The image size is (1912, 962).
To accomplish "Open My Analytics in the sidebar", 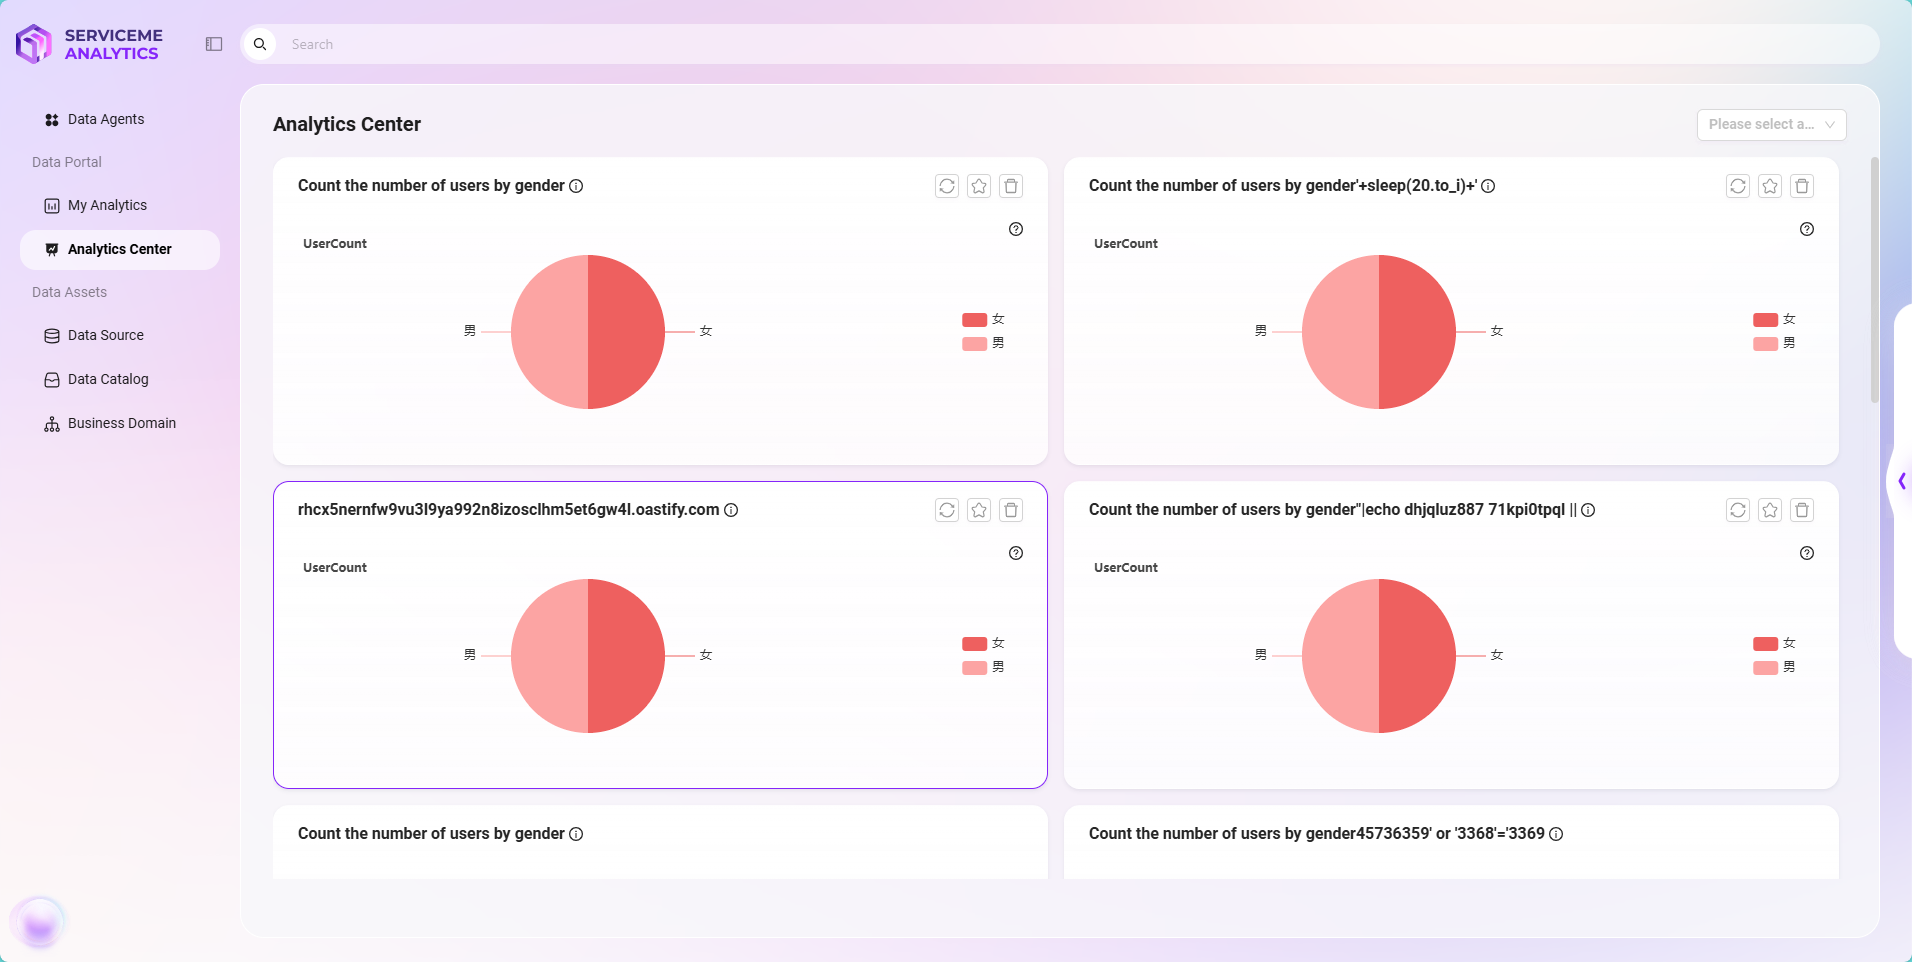I will 120,205.
